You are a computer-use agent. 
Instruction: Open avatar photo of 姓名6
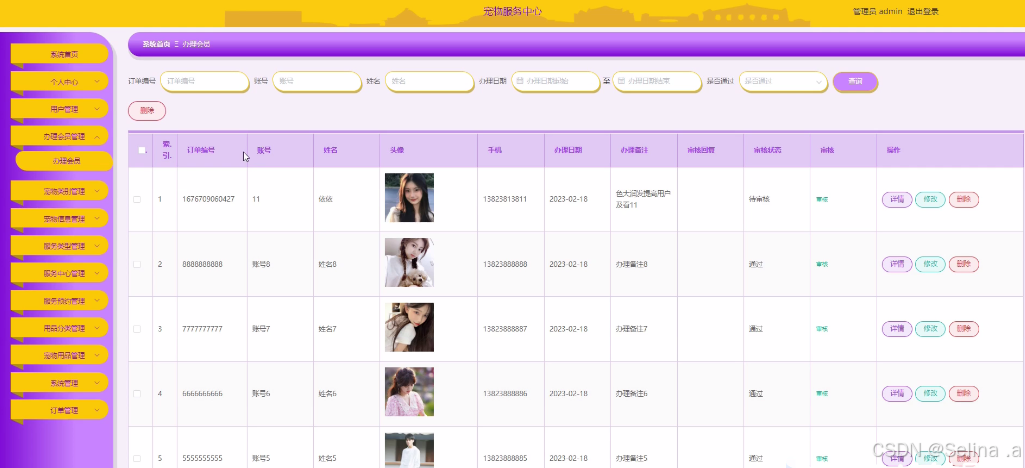(409, 392)
